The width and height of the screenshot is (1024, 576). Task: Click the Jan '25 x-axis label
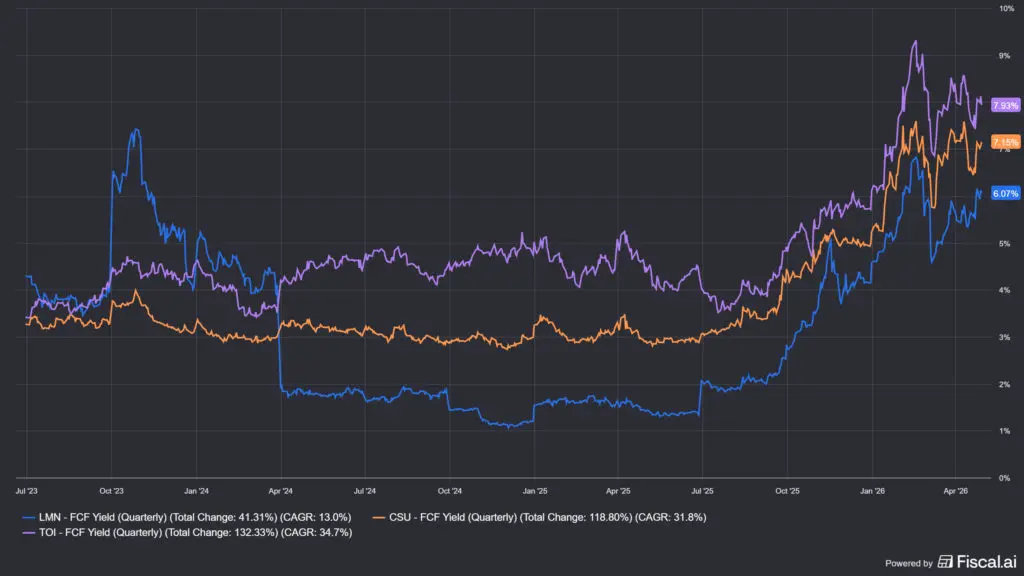coord(535,491)
